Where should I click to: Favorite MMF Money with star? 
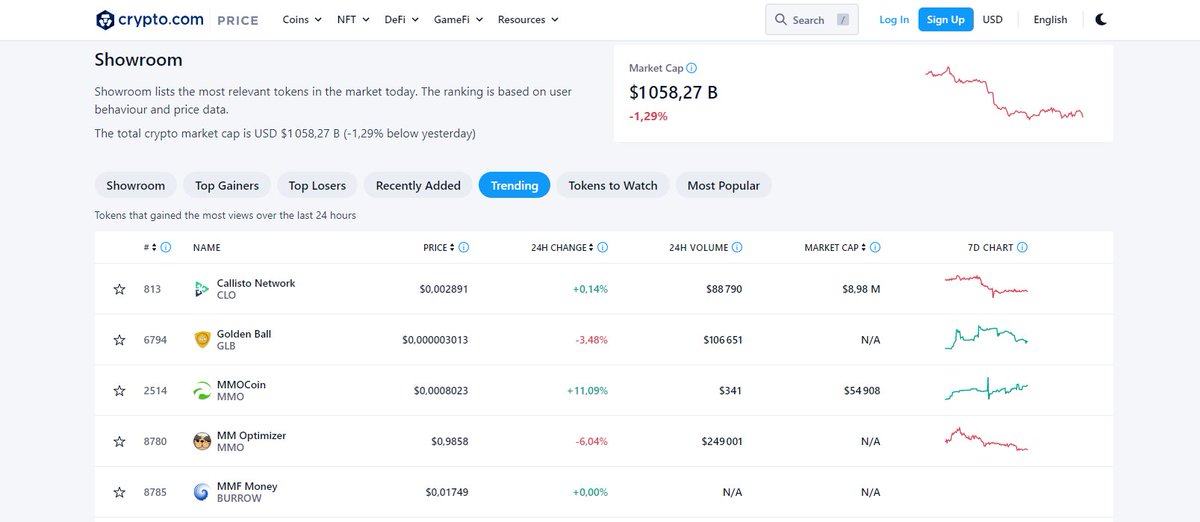(120, 492)
